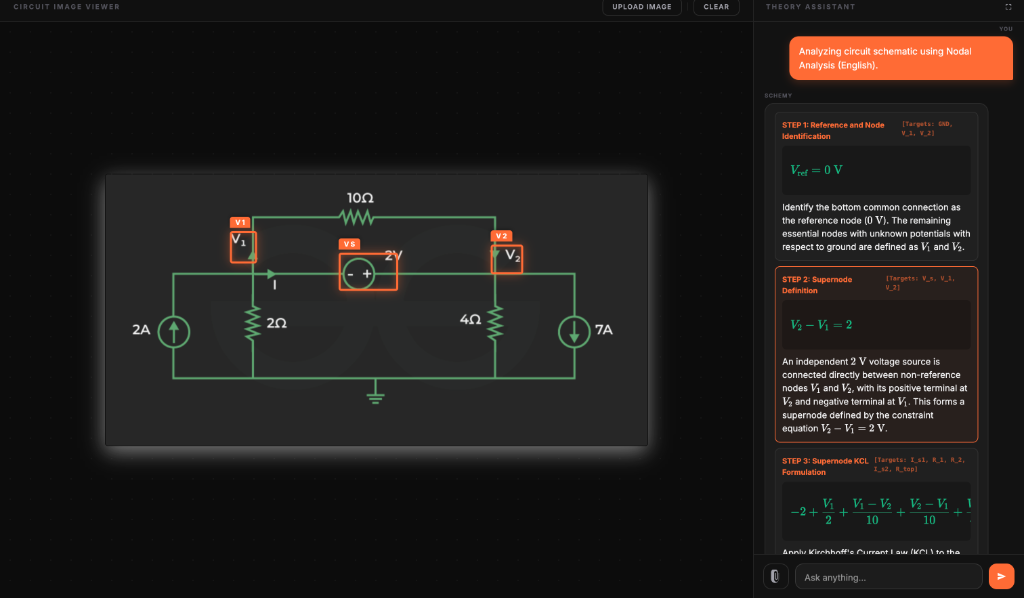Click the Step 3 KCL equation block
The width and height of the screenshot is (1024, 598).
click(x=876, y=512)
